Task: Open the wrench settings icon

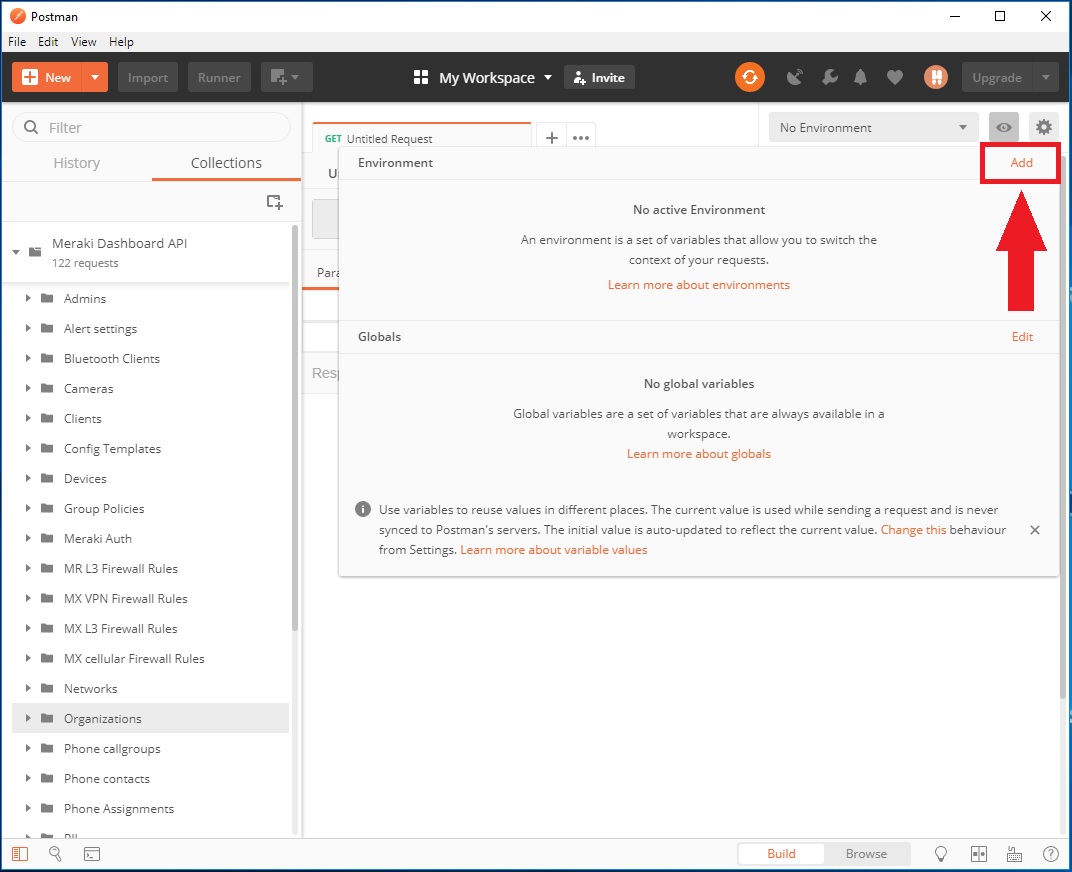Action: [x=829, y=77]
